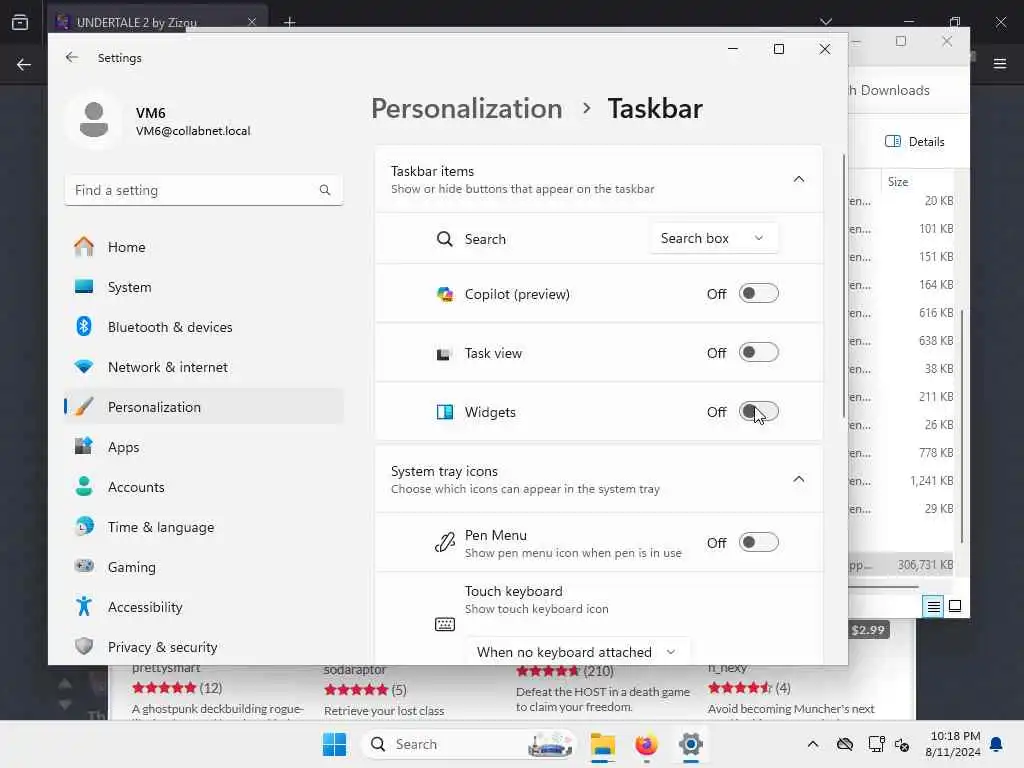Click the Copilot colorful icon
1024x768 pixels.
tap(445, 294)
